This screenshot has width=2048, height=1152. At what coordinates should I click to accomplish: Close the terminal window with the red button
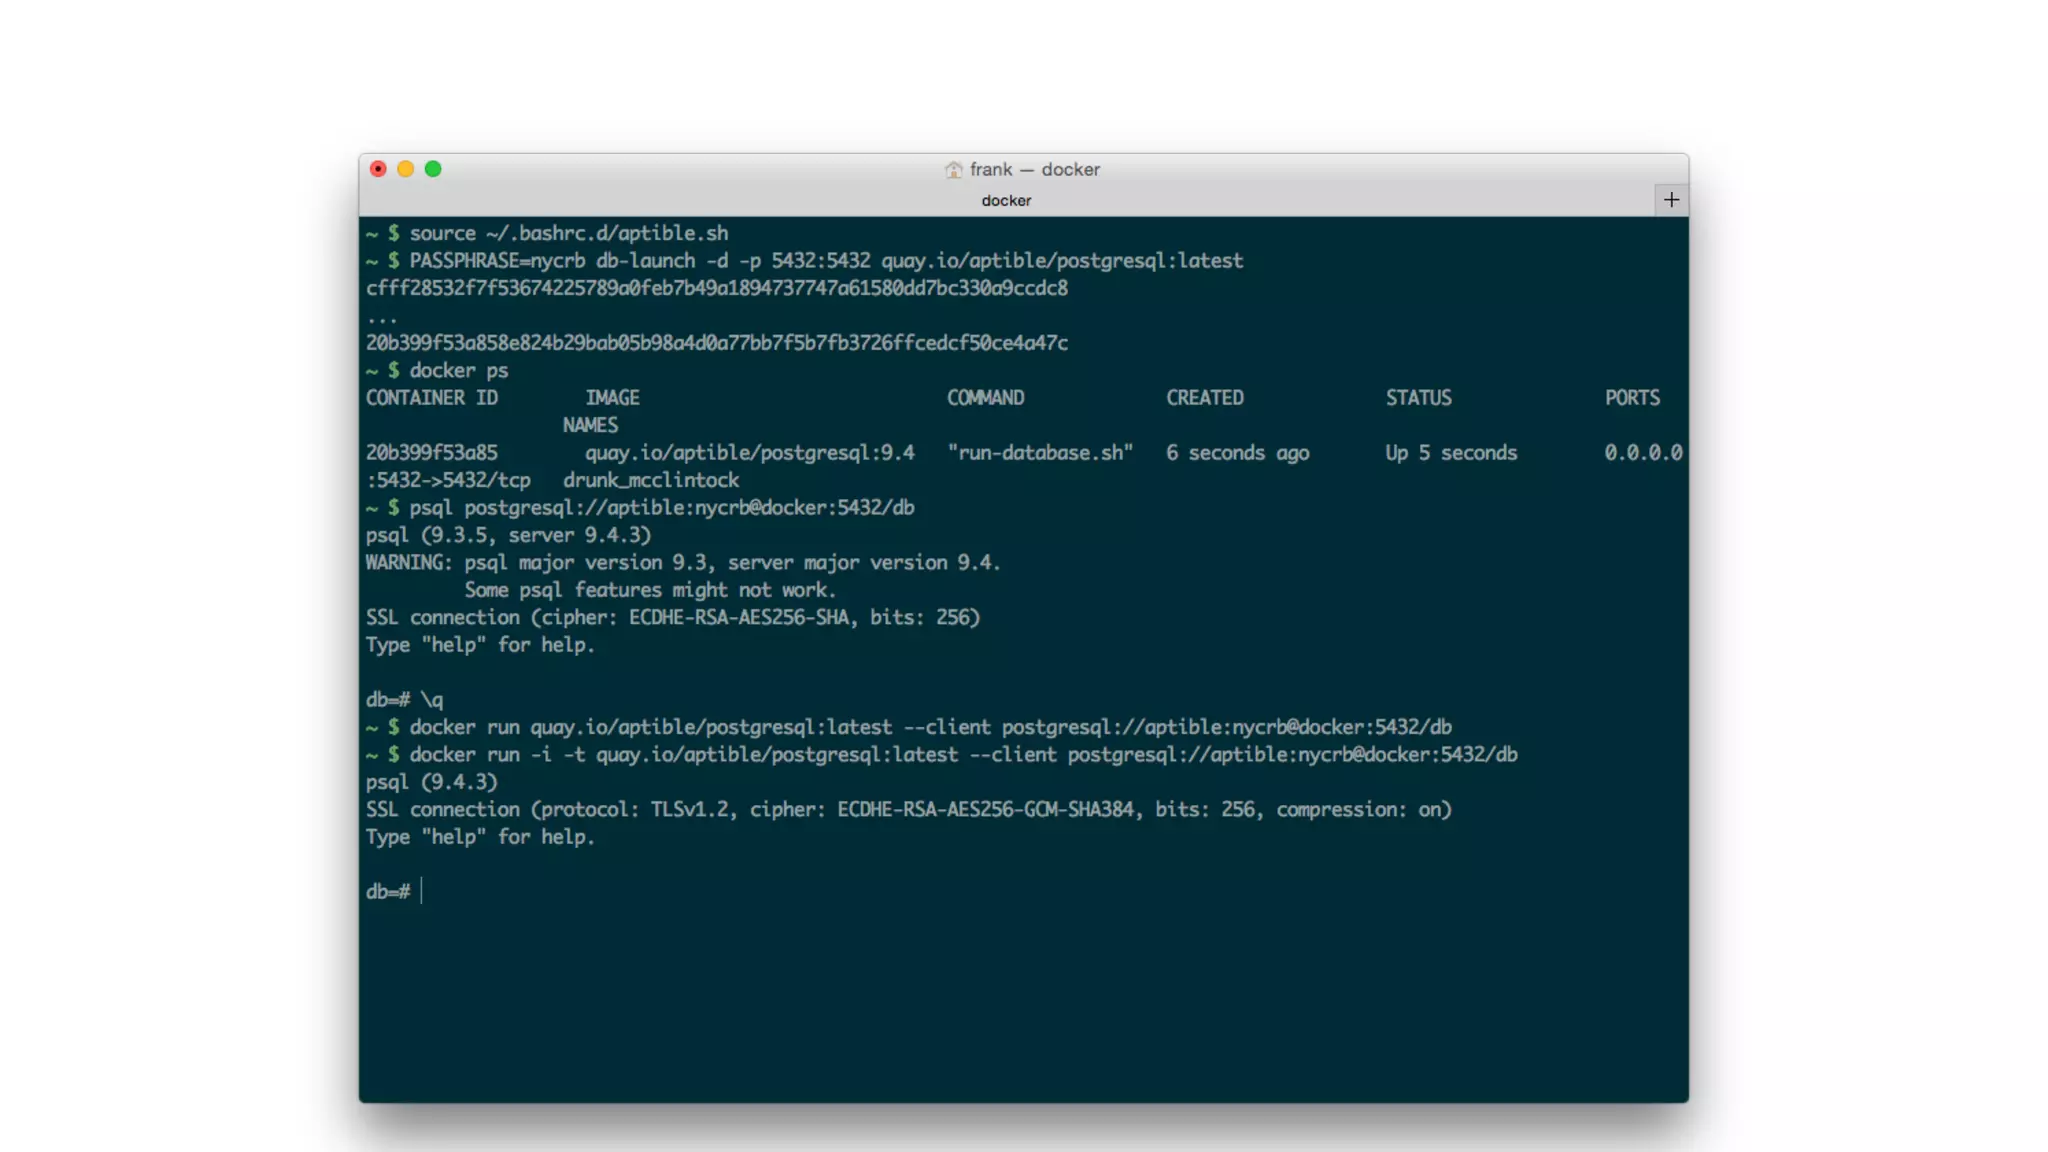(378, 169)
